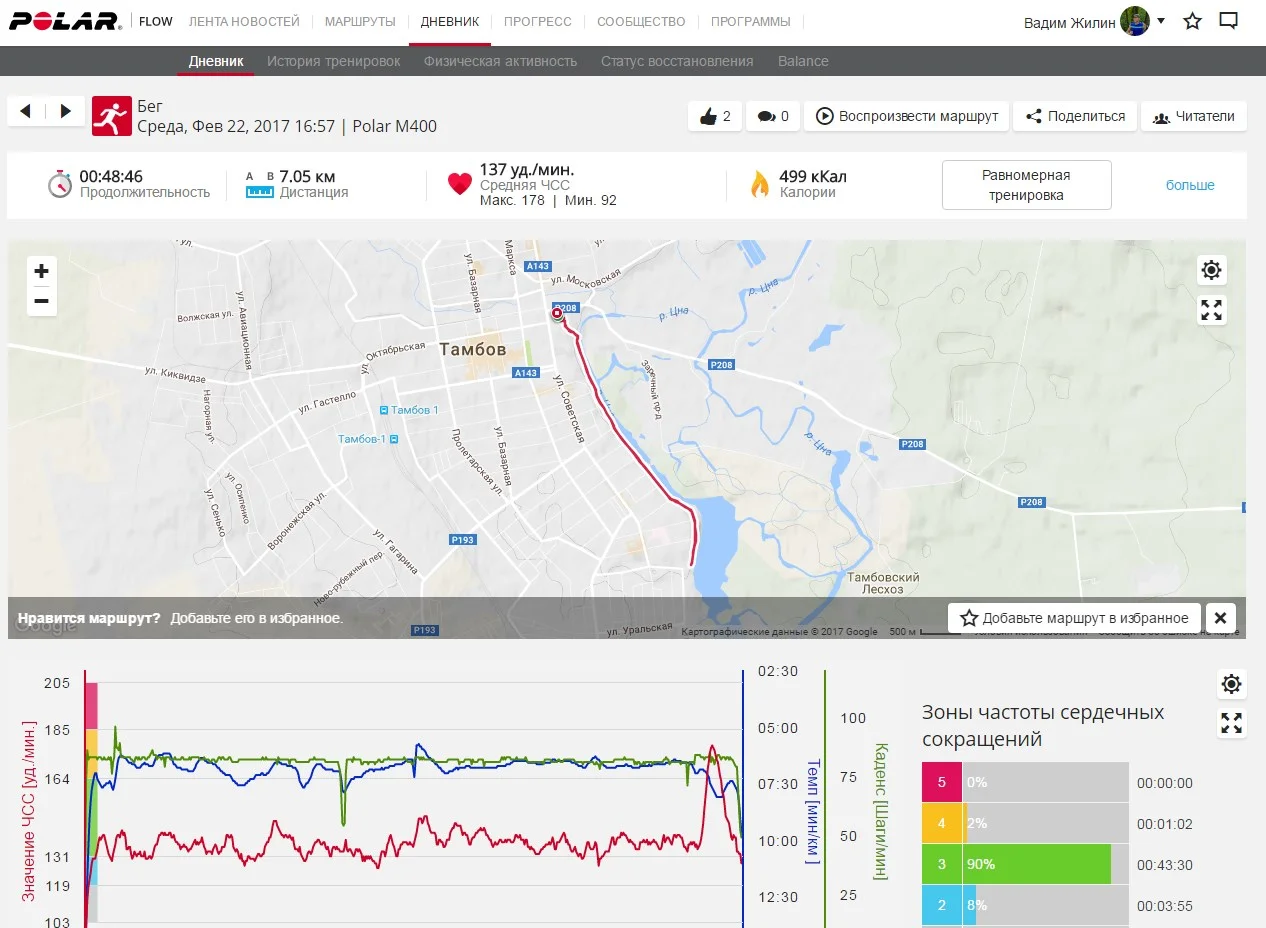Open the Читатели followers button
Image resolution: width=1266 pixels, height=928 pixels.
click(1194, 116)
